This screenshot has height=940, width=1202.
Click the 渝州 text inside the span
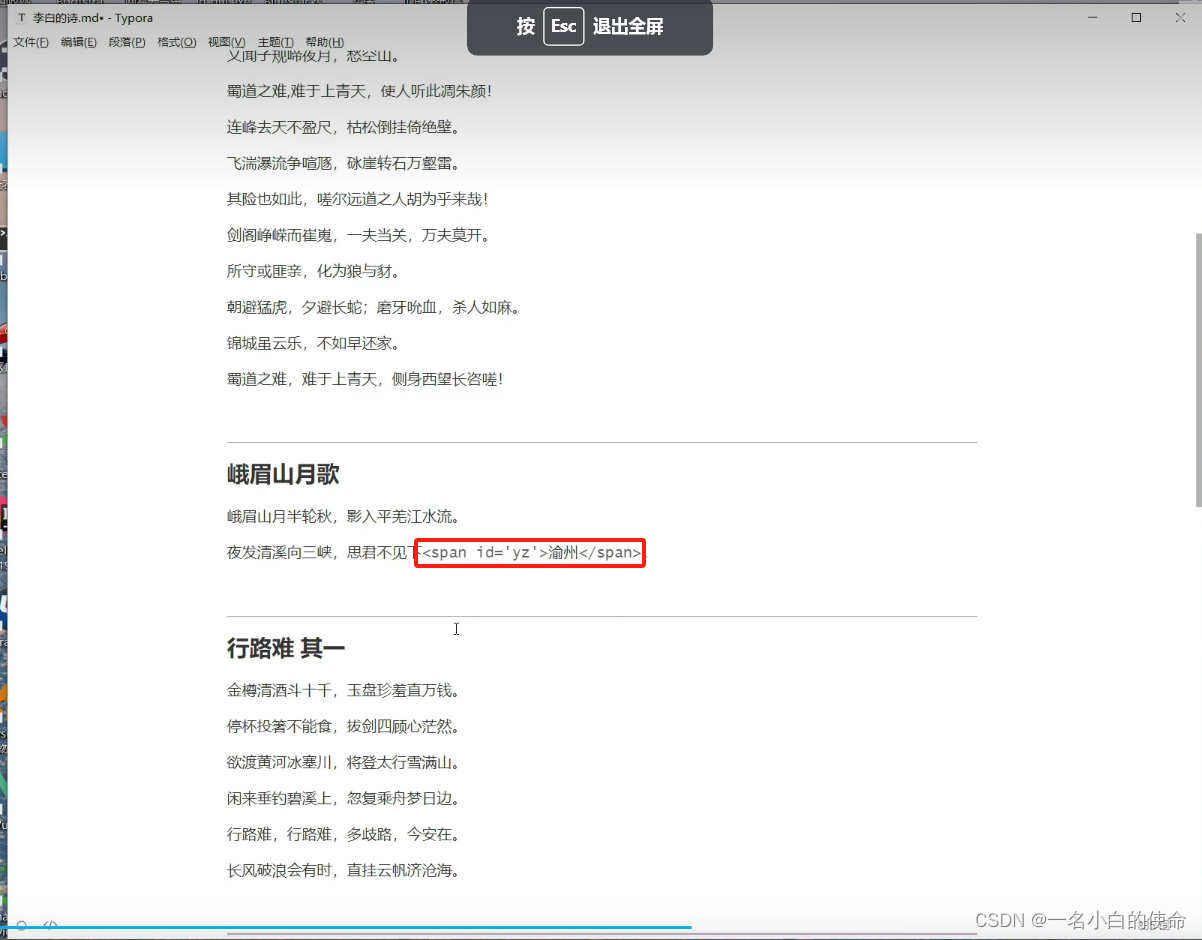[564, 552]
